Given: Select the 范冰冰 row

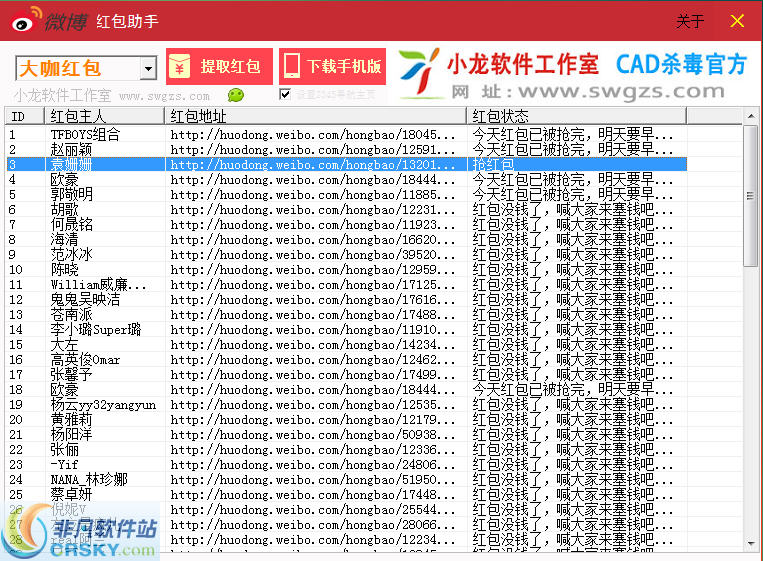Looking at the screenshot, I should click(346, 254).
